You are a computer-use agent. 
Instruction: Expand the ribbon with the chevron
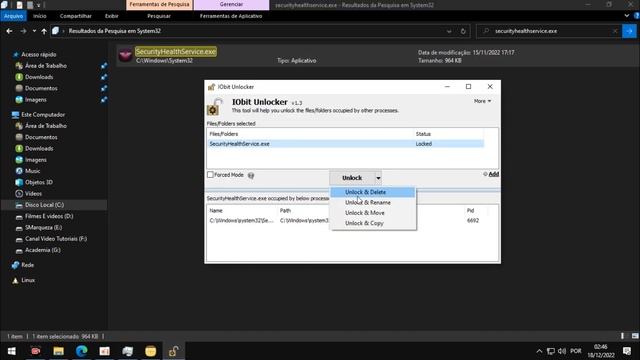coord(627,16)
